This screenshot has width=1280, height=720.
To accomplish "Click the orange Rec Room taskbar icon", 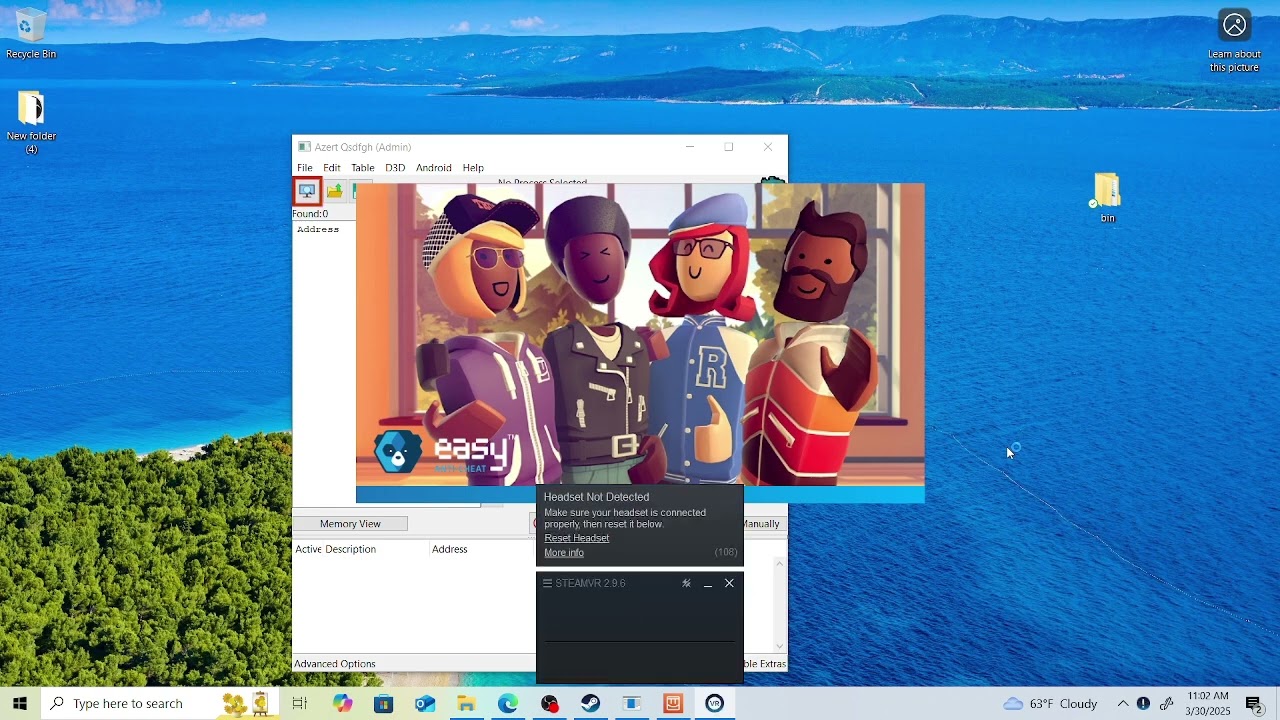I will coord(673,703).
